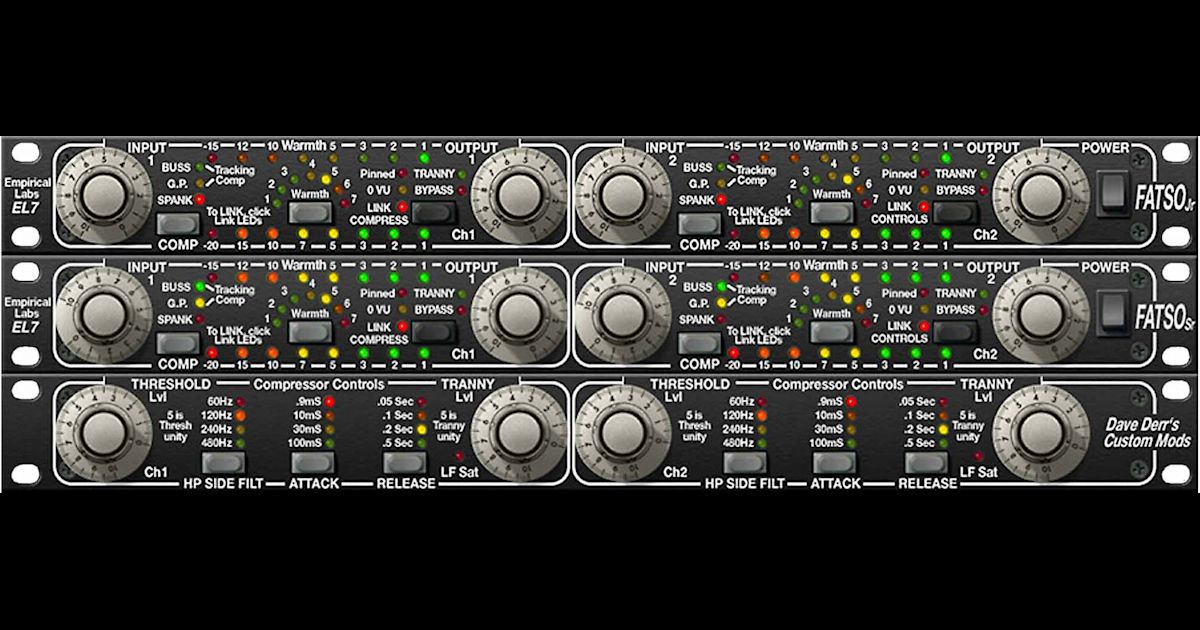Click the Ch2 .2 Sec release LED
The image size is (1200, 630).
pyautogui.click(x=943, y=429)
